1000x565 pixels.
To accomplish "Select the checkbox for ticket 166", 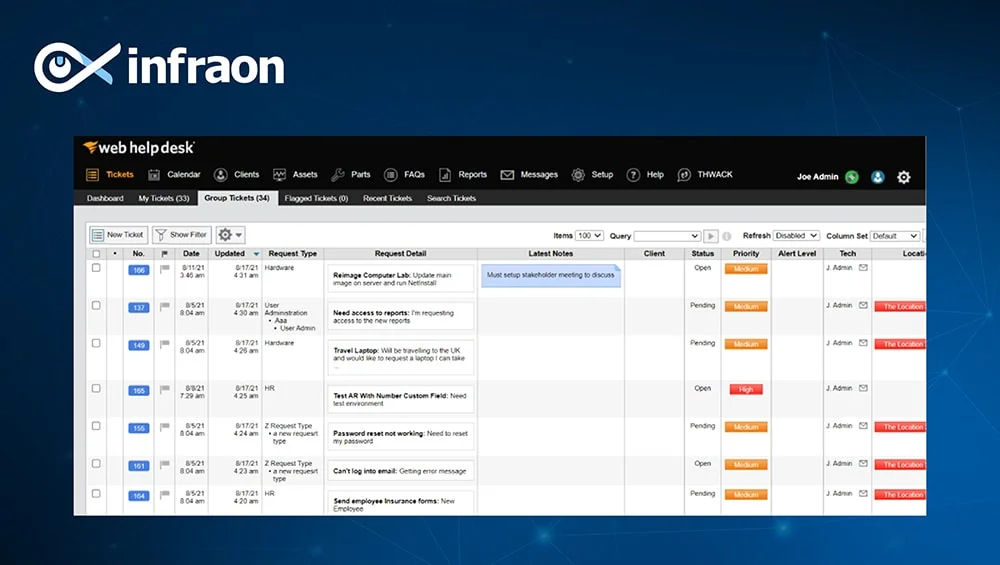I will point(96,268).
